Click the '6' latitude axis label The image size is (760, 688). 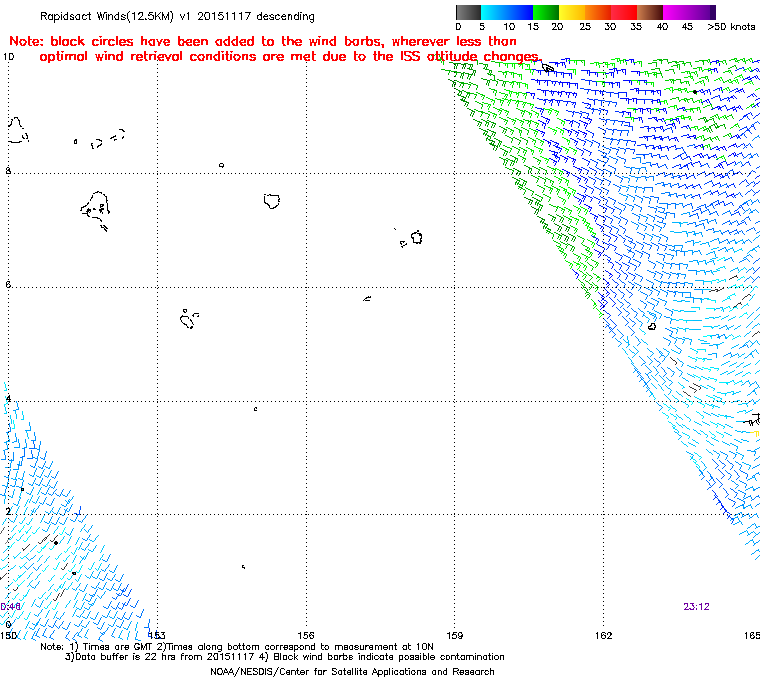pos(8,285)
